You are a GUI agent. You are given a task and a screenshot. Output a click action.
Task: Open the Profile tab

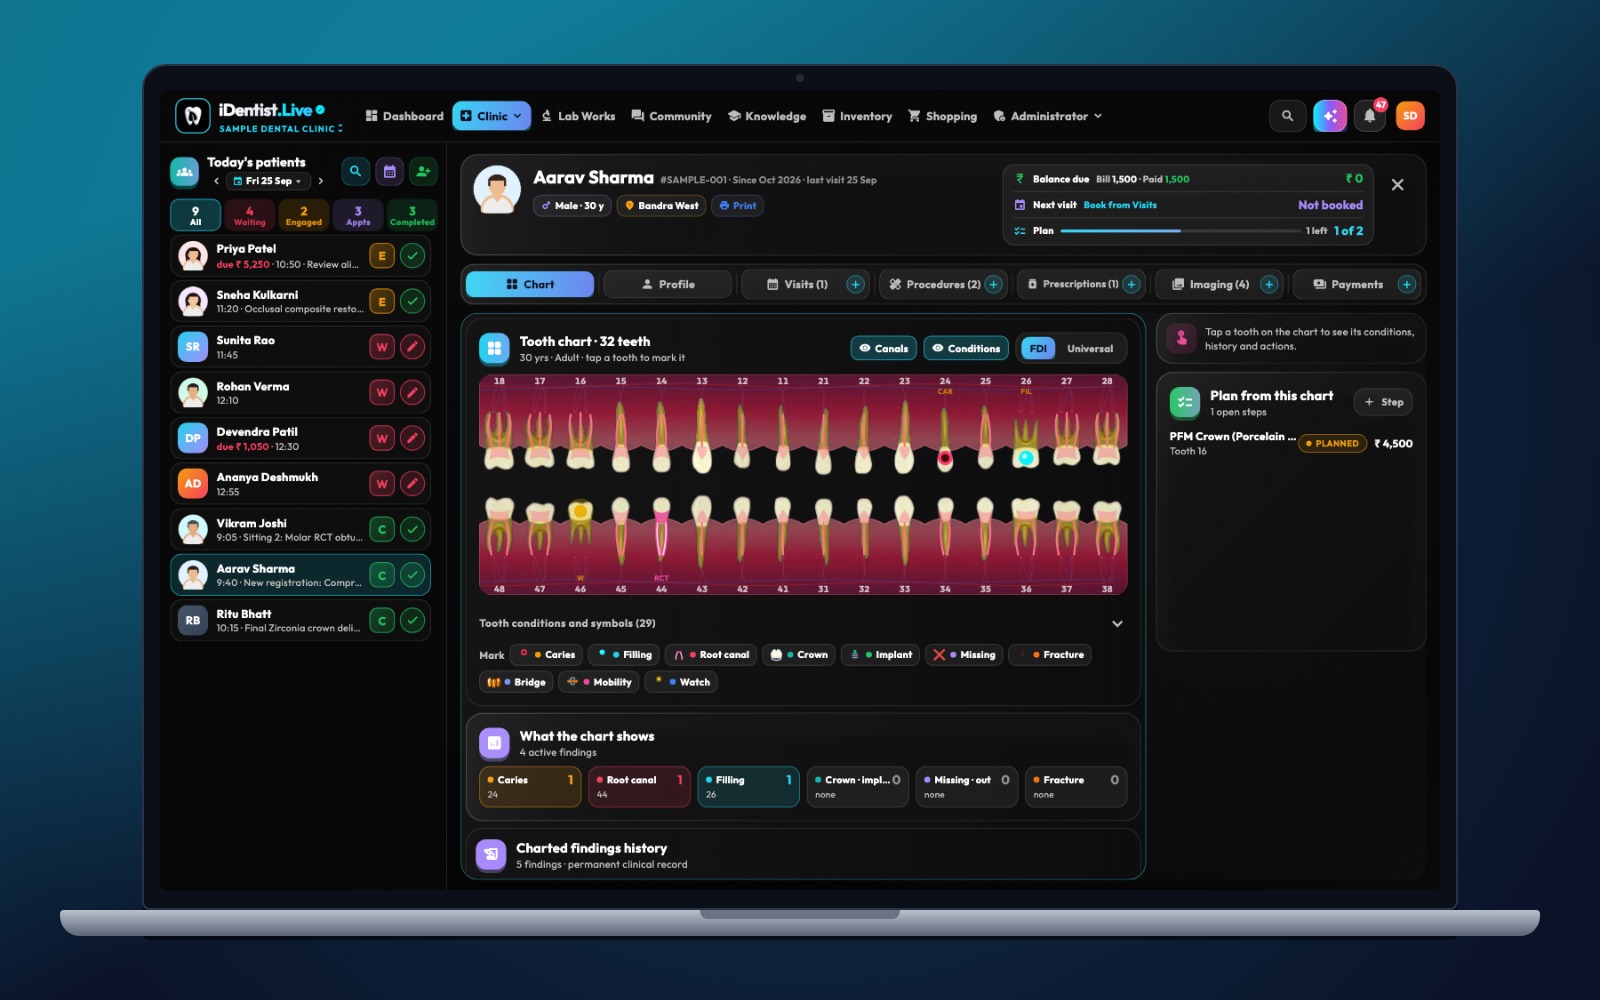(x=668, y=285)
